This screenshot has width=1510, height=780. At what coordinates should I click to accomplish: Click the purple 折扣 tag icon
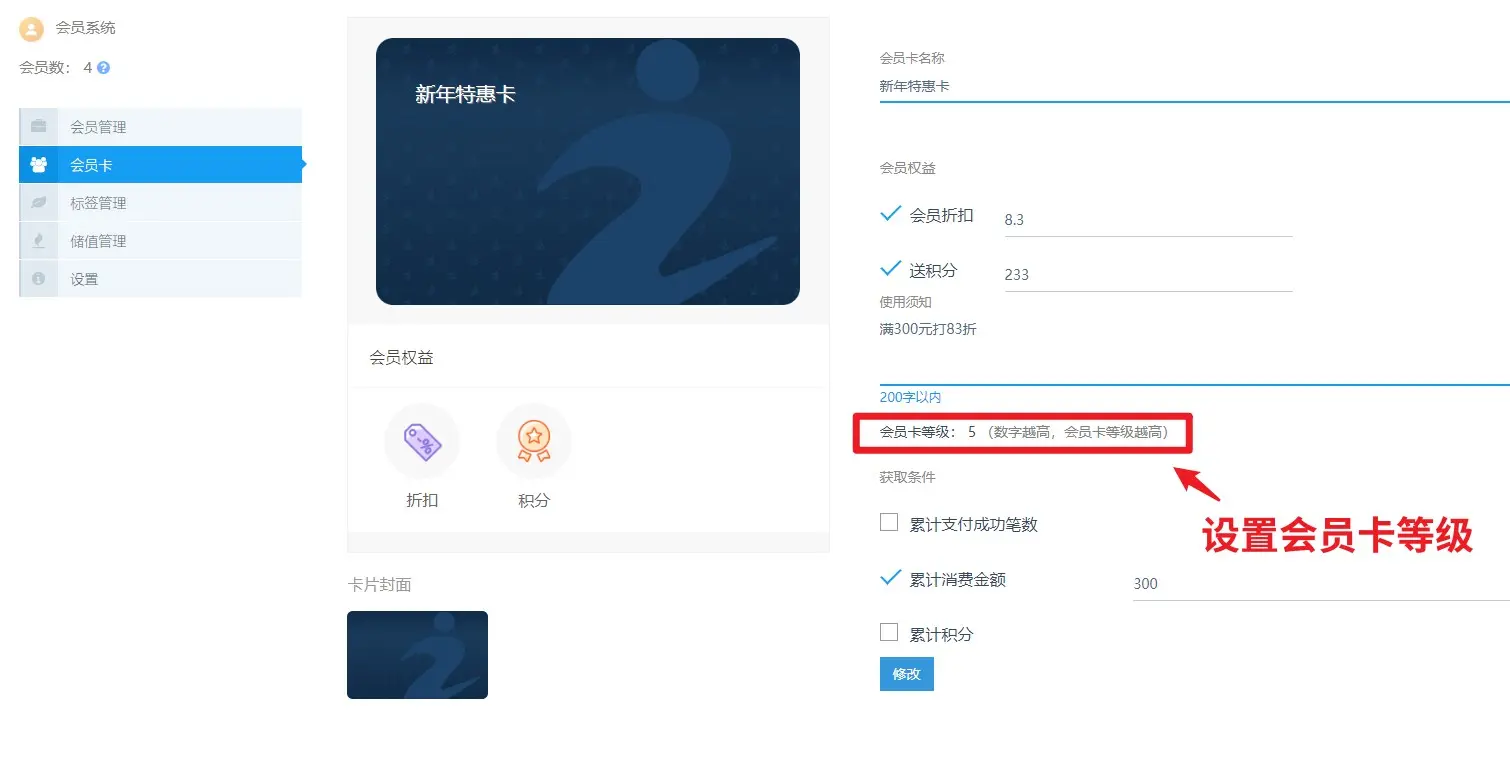tap(422, 441)
